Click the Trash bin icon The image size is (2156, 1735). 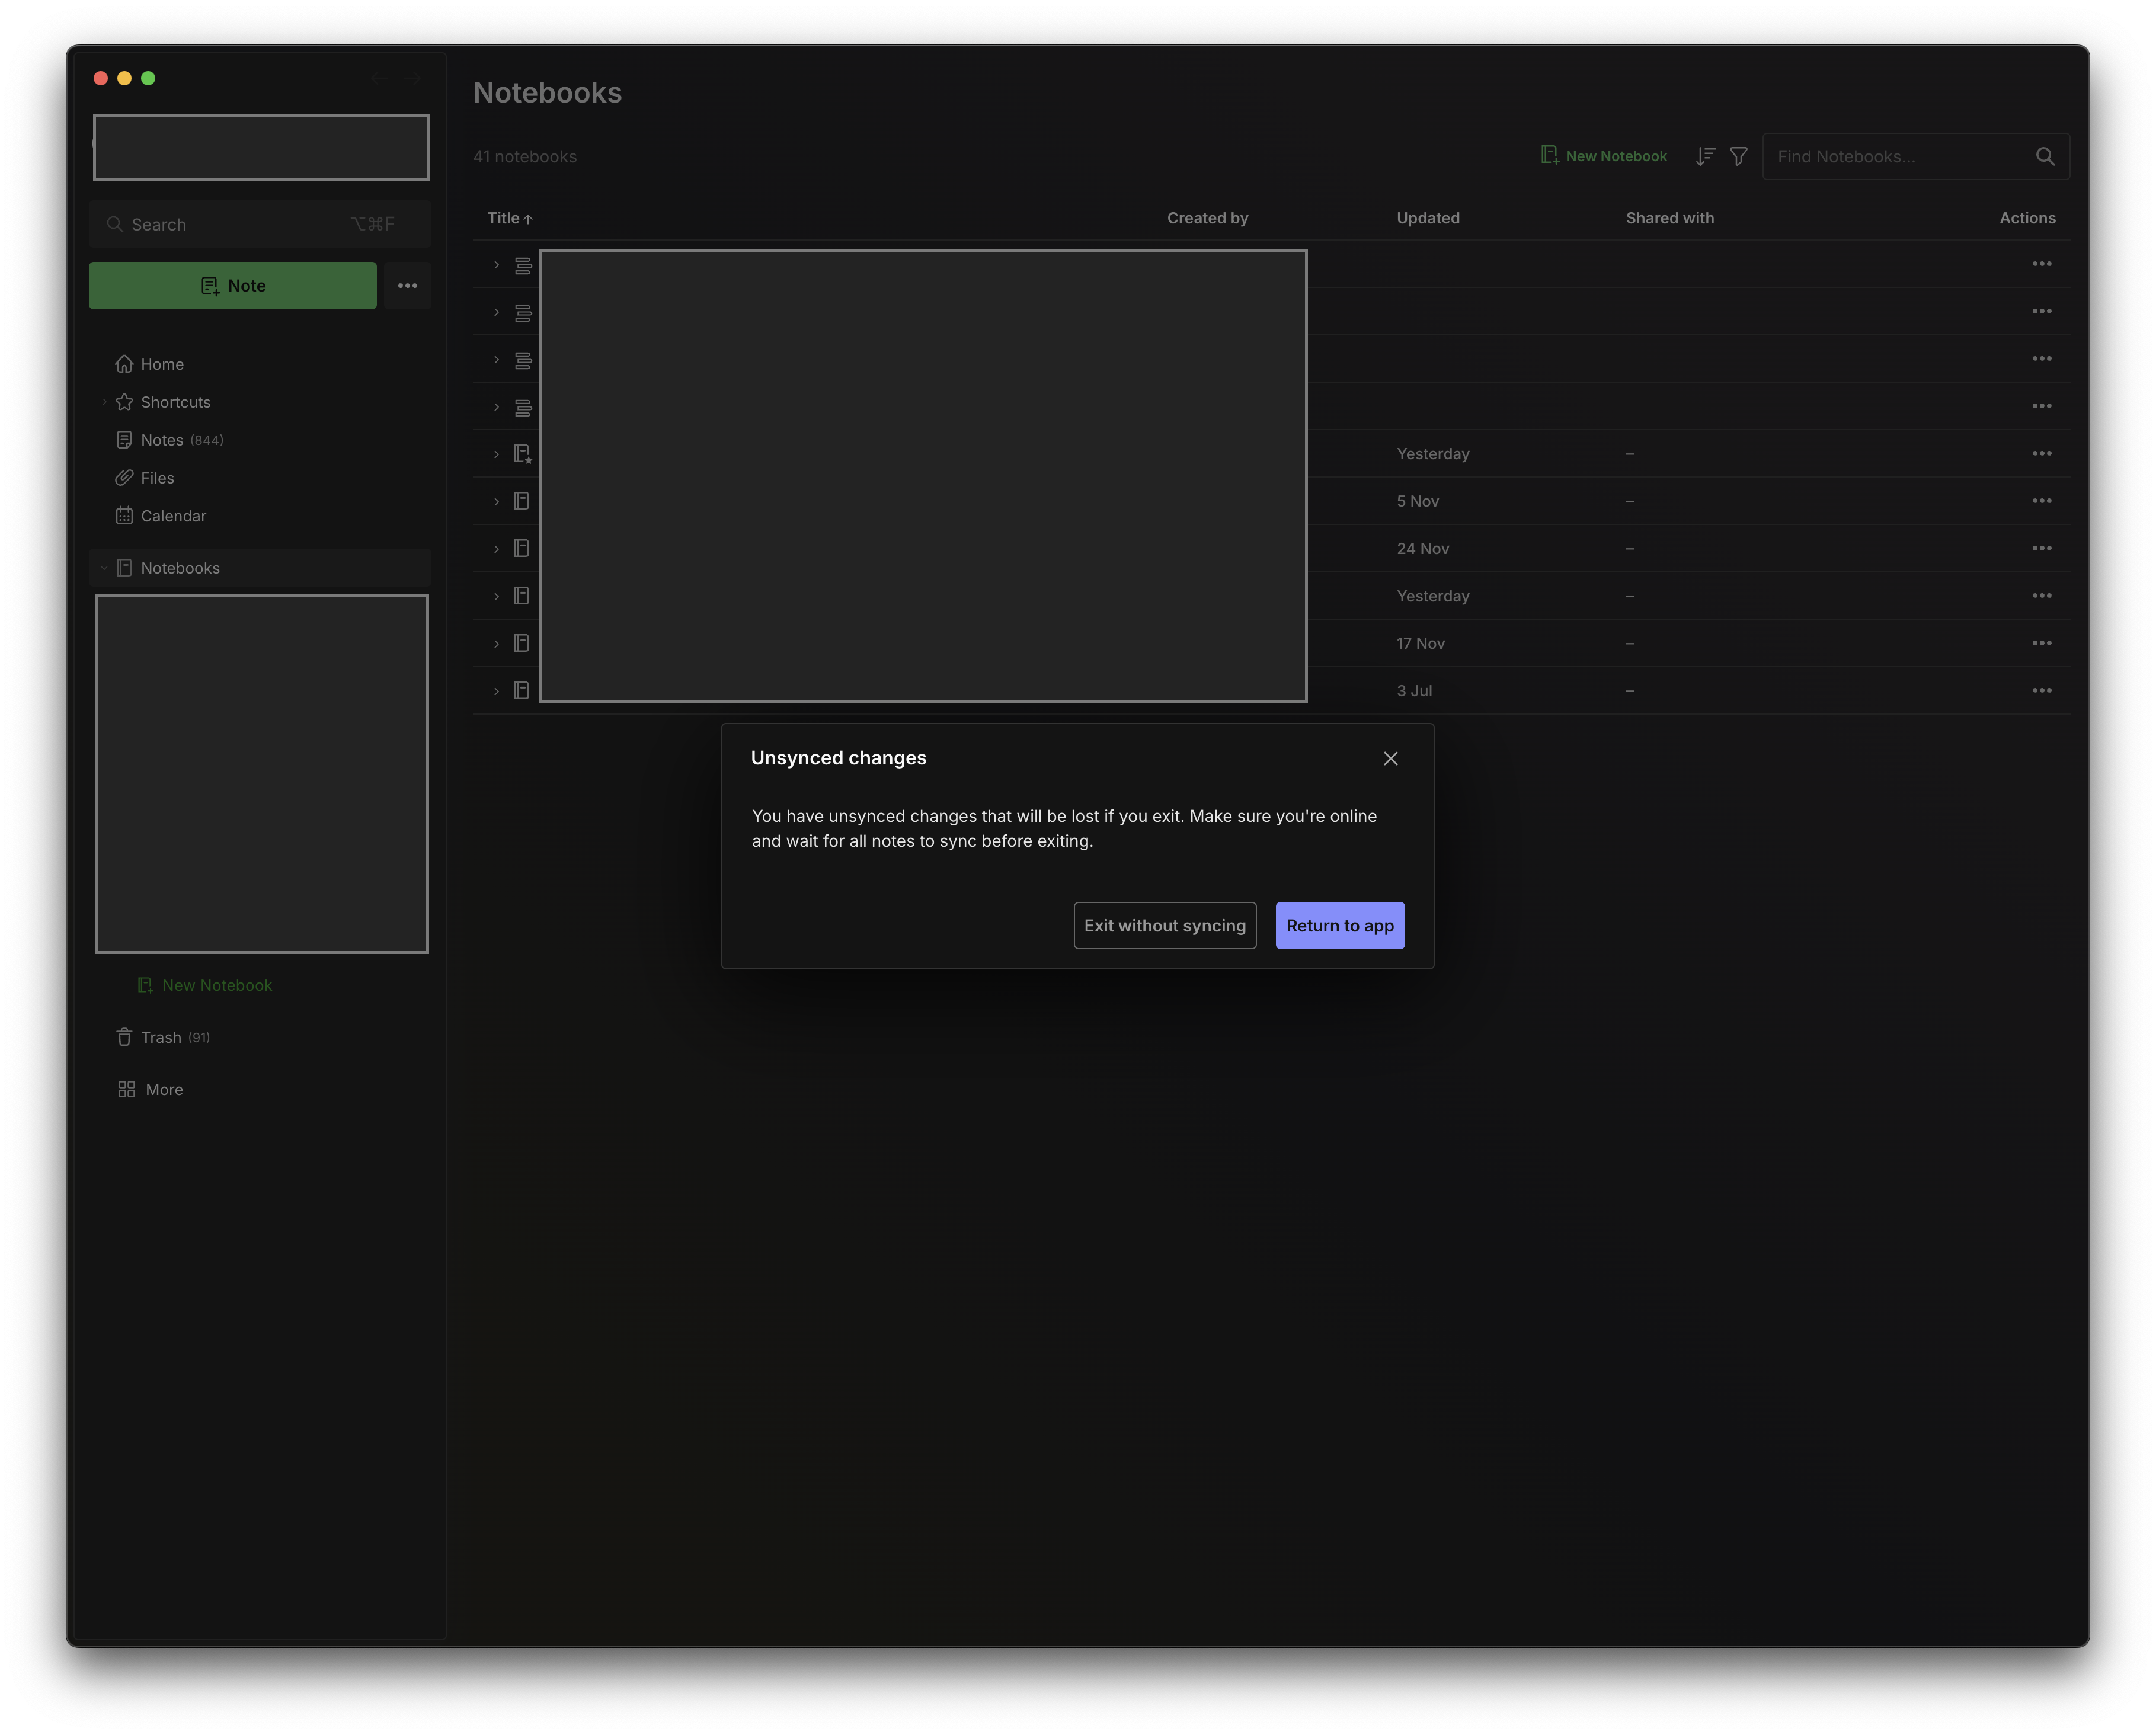pos(124,1038)
